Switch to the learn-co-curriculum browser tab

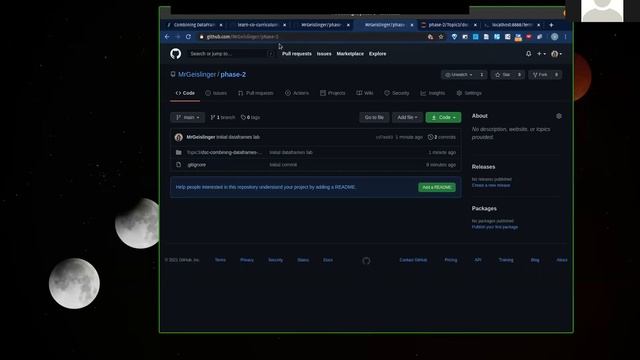pyautogui.click(x=258, y=25)
